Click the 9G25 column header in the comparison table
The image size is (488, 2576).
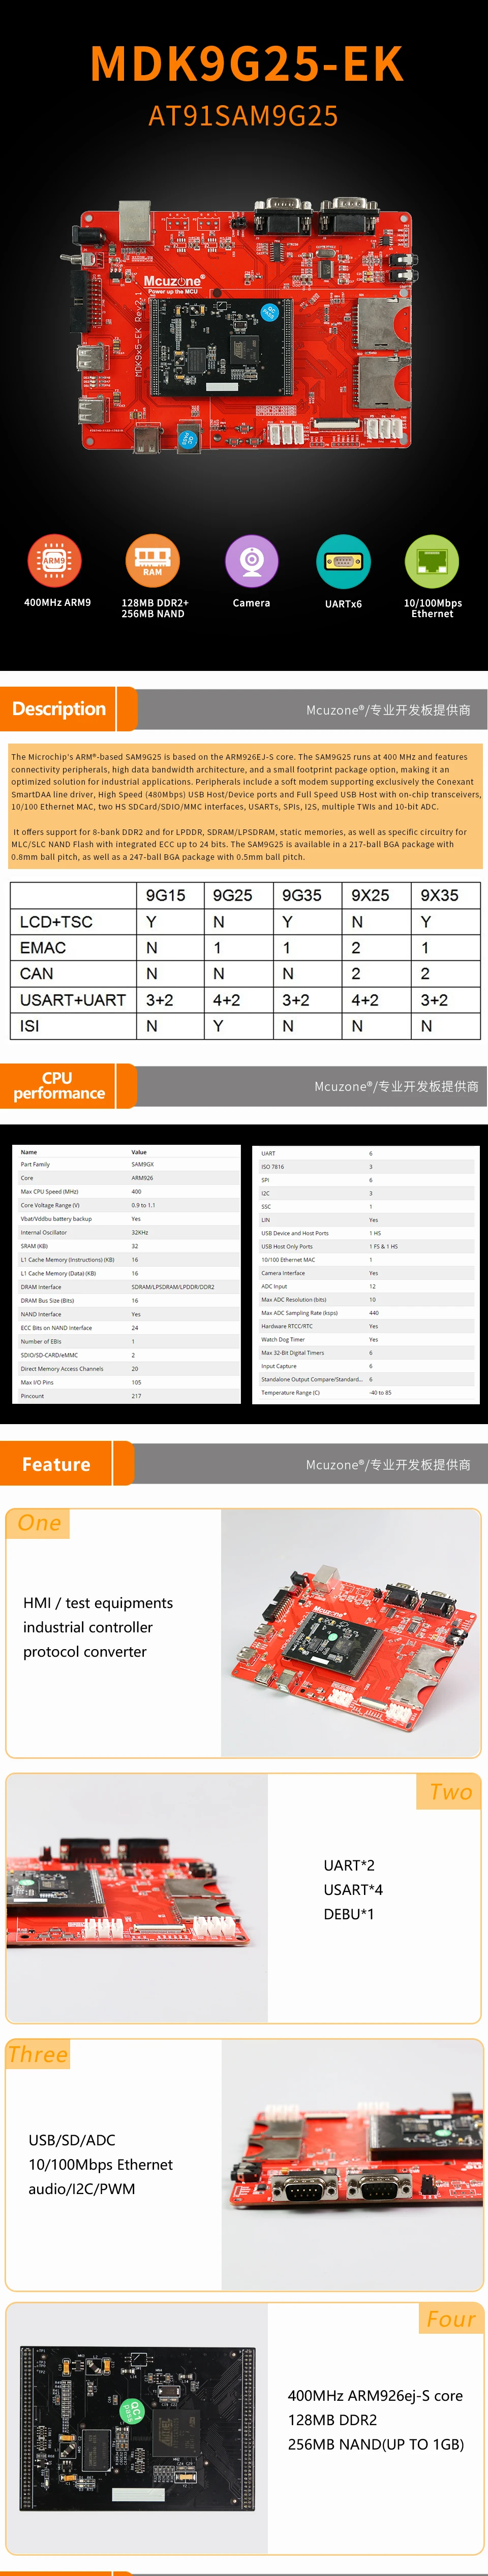point(232,895)
